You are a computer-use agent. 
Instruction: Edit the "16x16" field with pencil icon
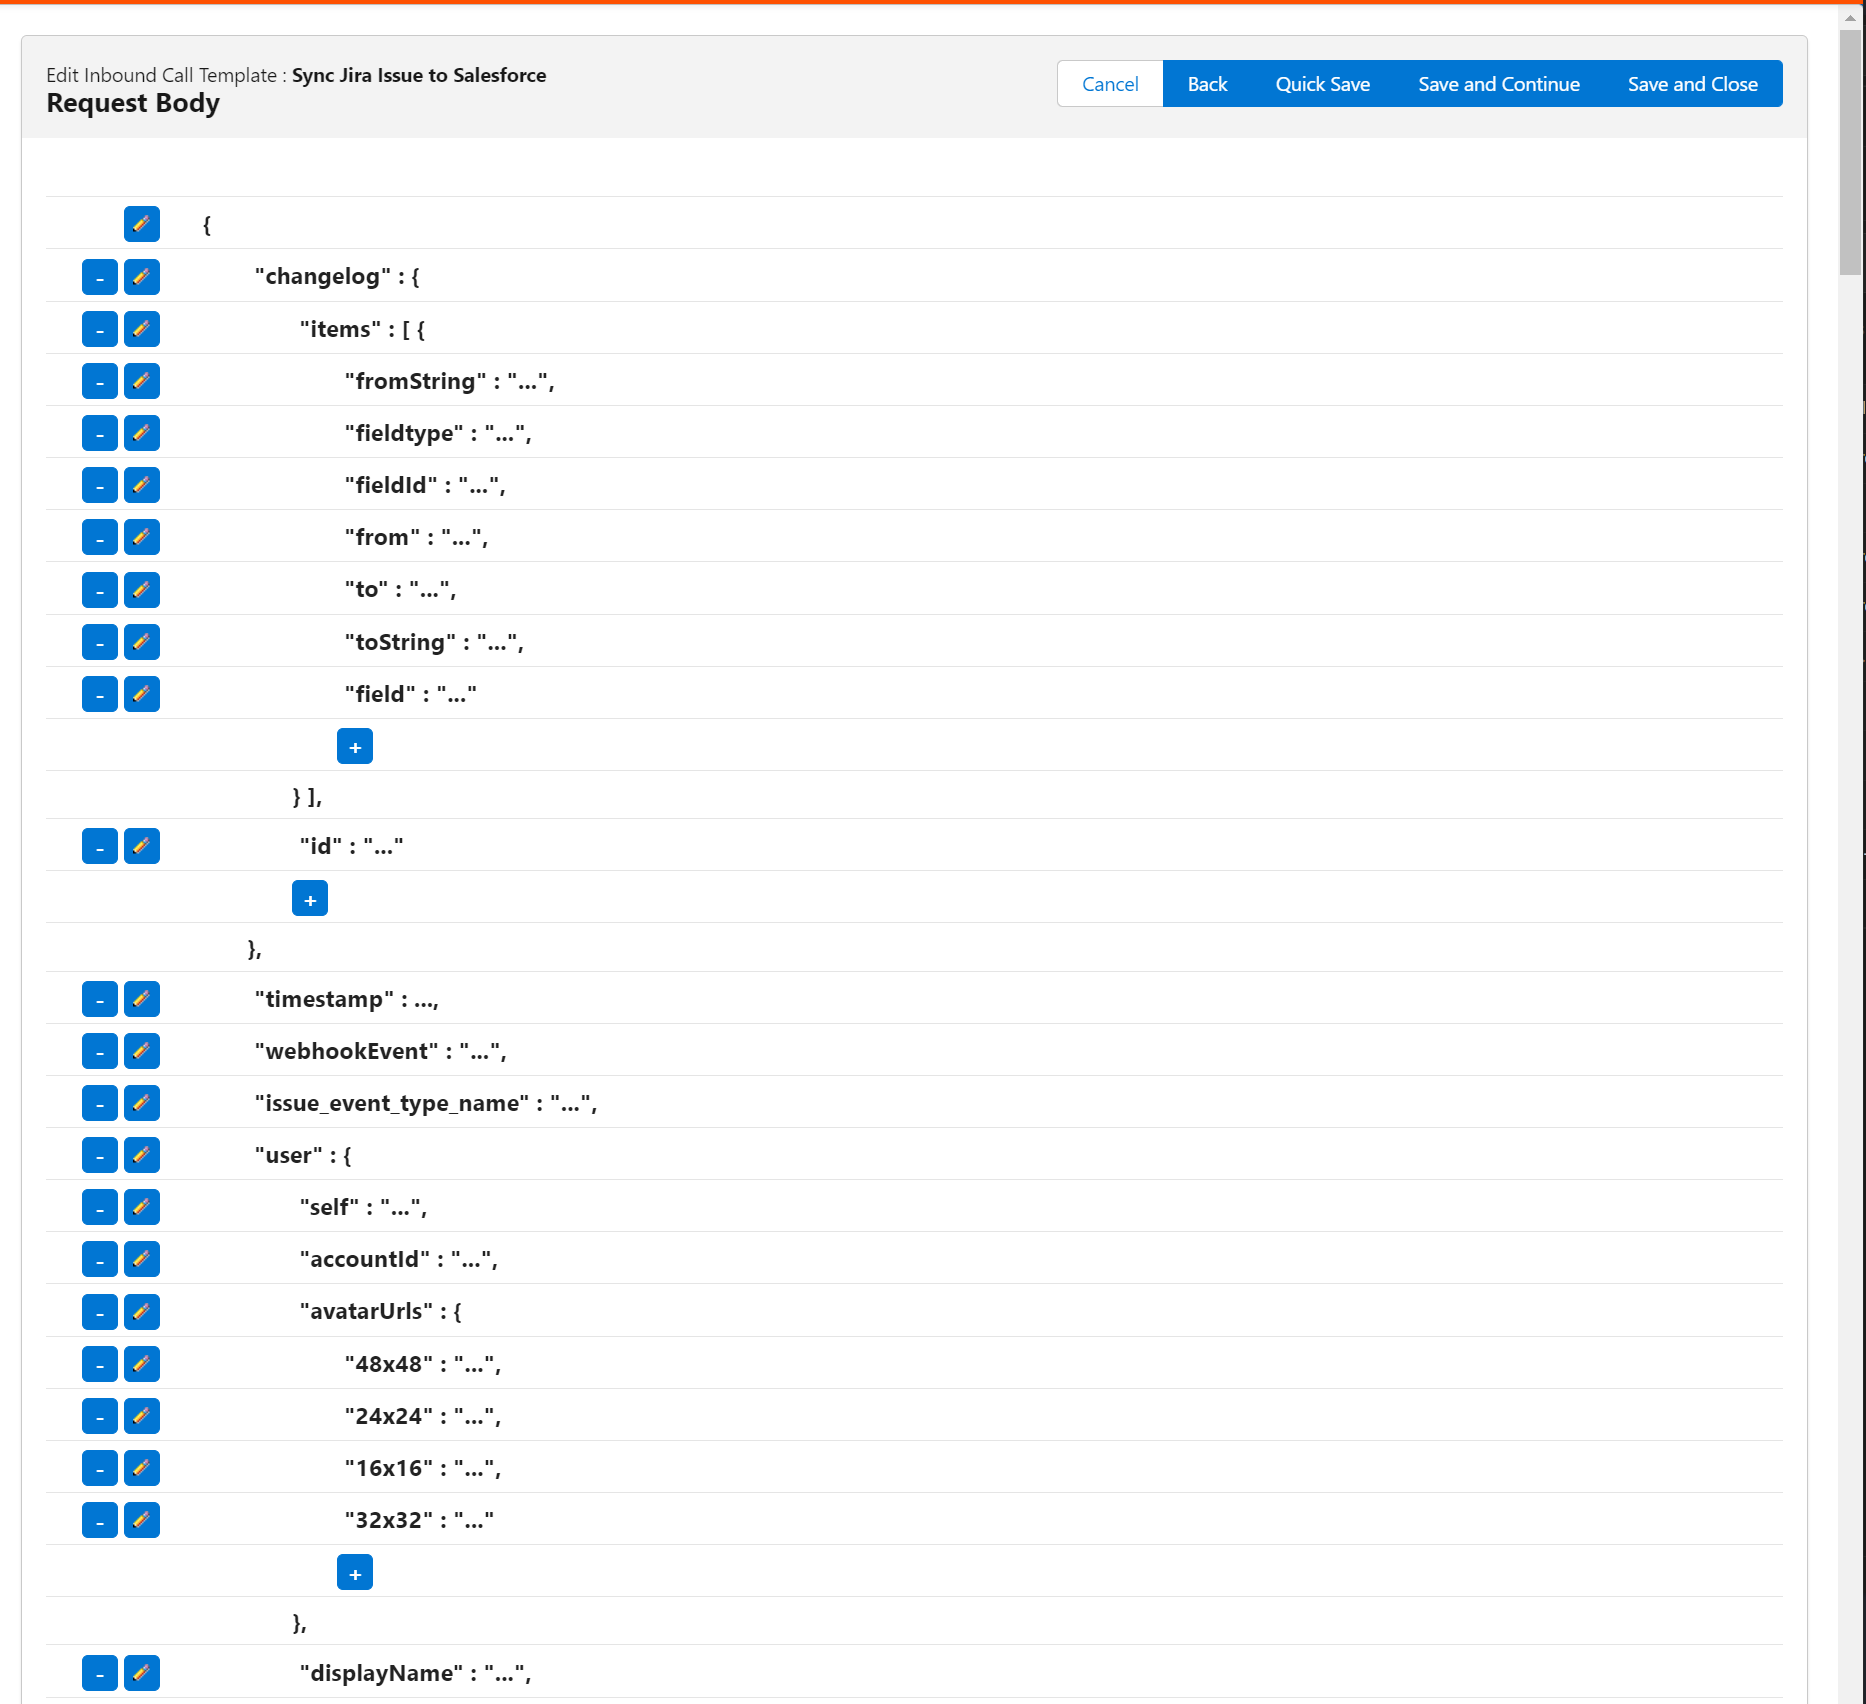coord(142,1468)
